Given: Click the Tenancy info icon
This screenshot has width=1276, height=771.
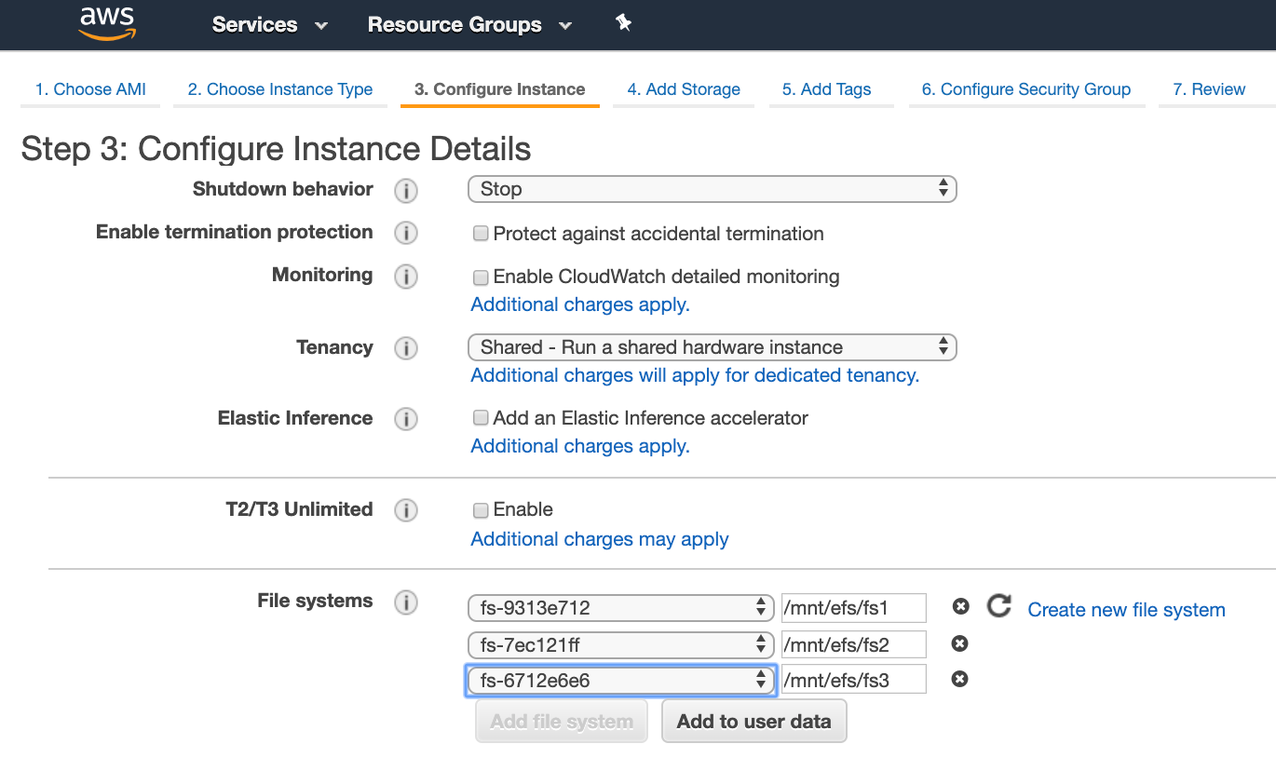Looking at the screenshot, I should pos(406,348).
